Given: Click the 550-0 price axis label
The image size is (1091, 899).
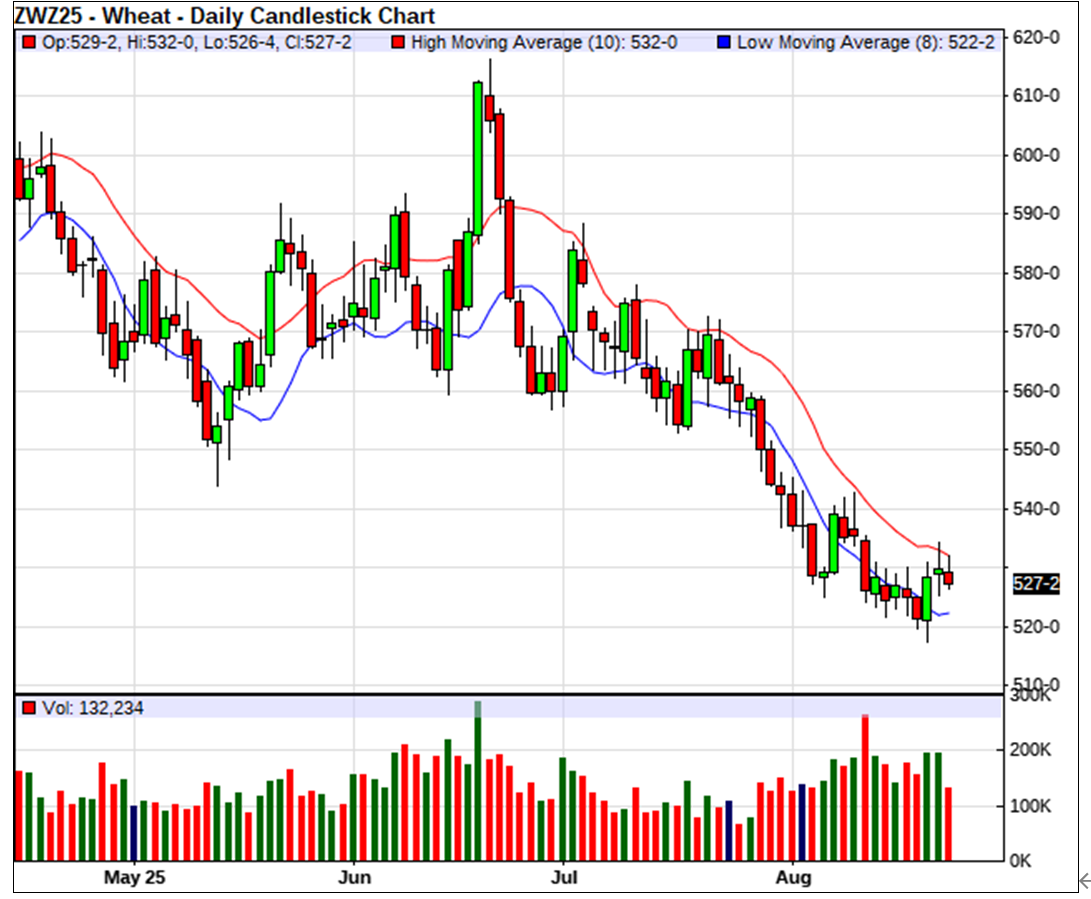Looking at the screenshot, I should [1036, 450].
